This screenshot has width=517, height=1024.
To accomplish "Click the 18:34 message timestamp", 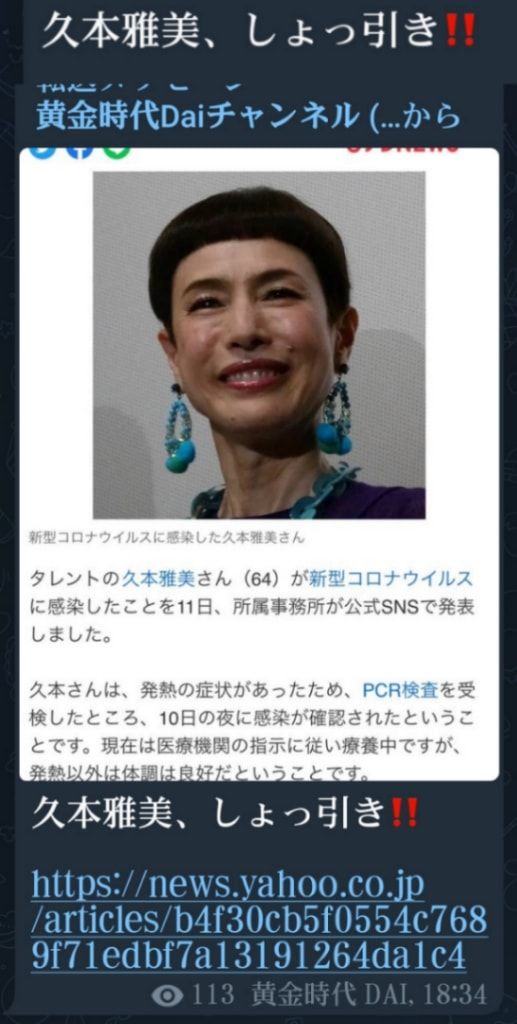I will 453,997.
